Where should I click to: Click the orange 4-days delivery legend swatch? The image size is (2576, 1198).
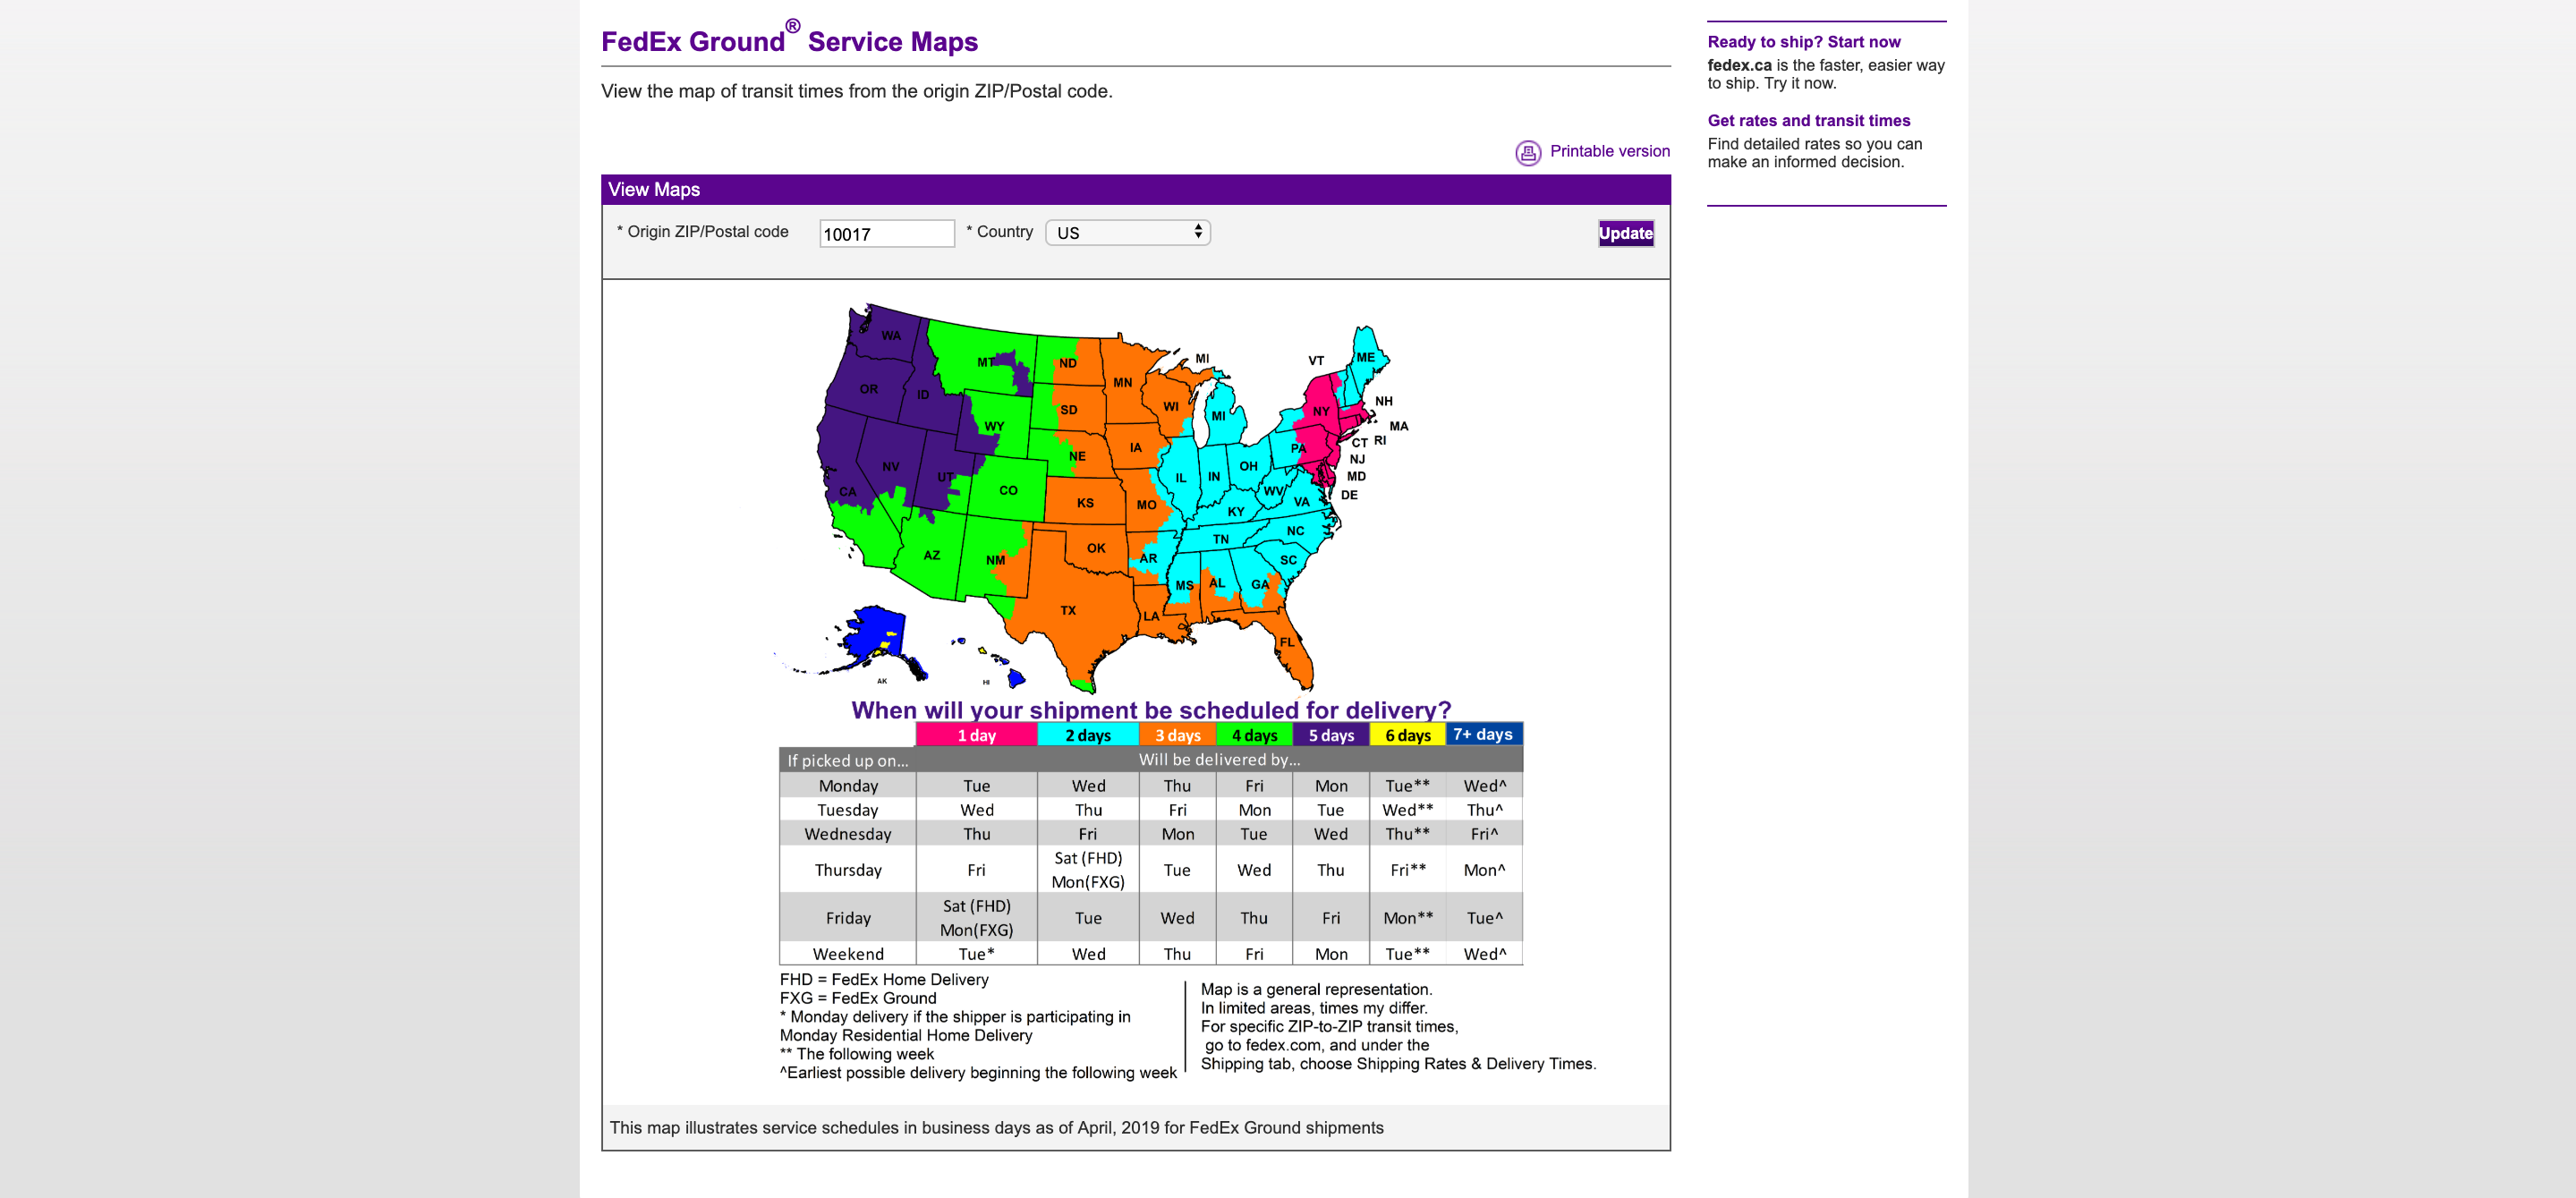click(x=1252, y=735)
